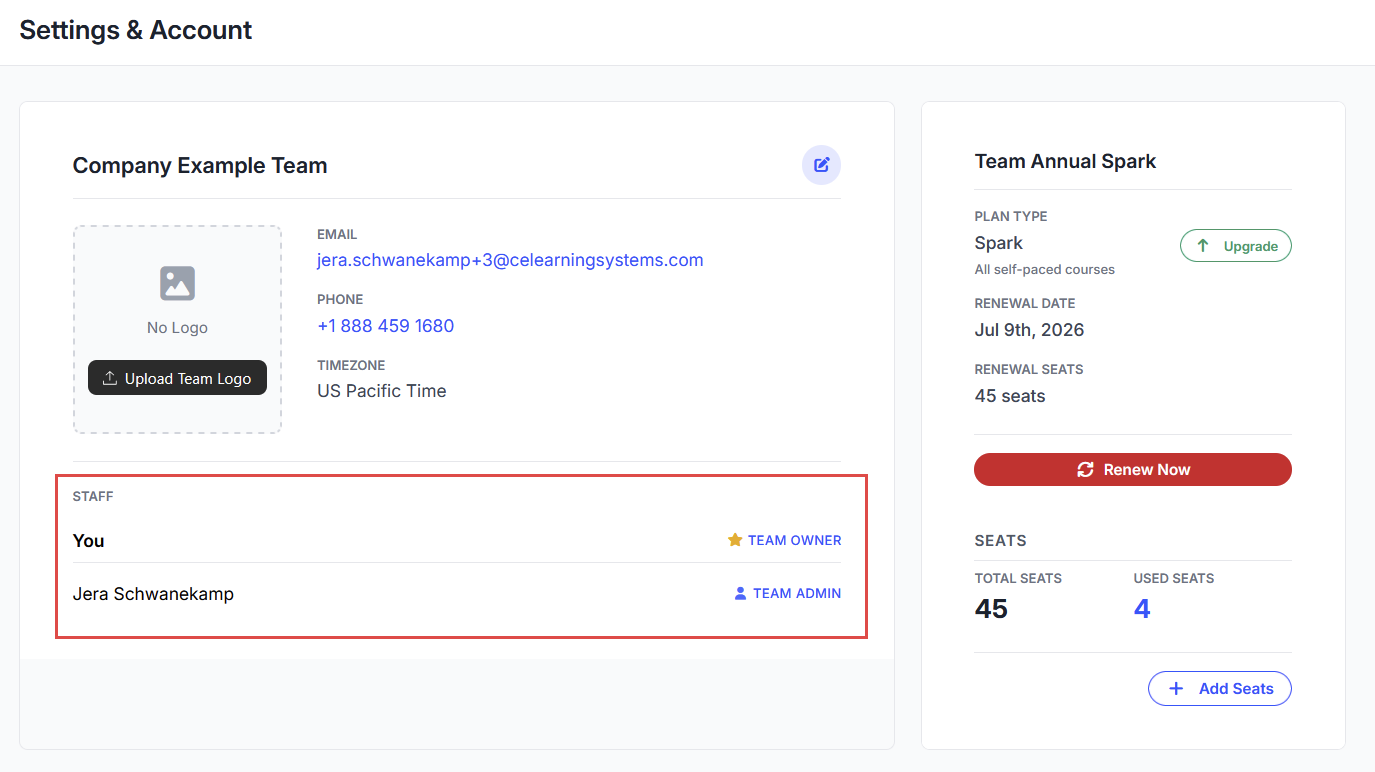Call the +1 888 459 1680 phone link
This screenshot has height=772, width=1375.
tap(385, 326)
